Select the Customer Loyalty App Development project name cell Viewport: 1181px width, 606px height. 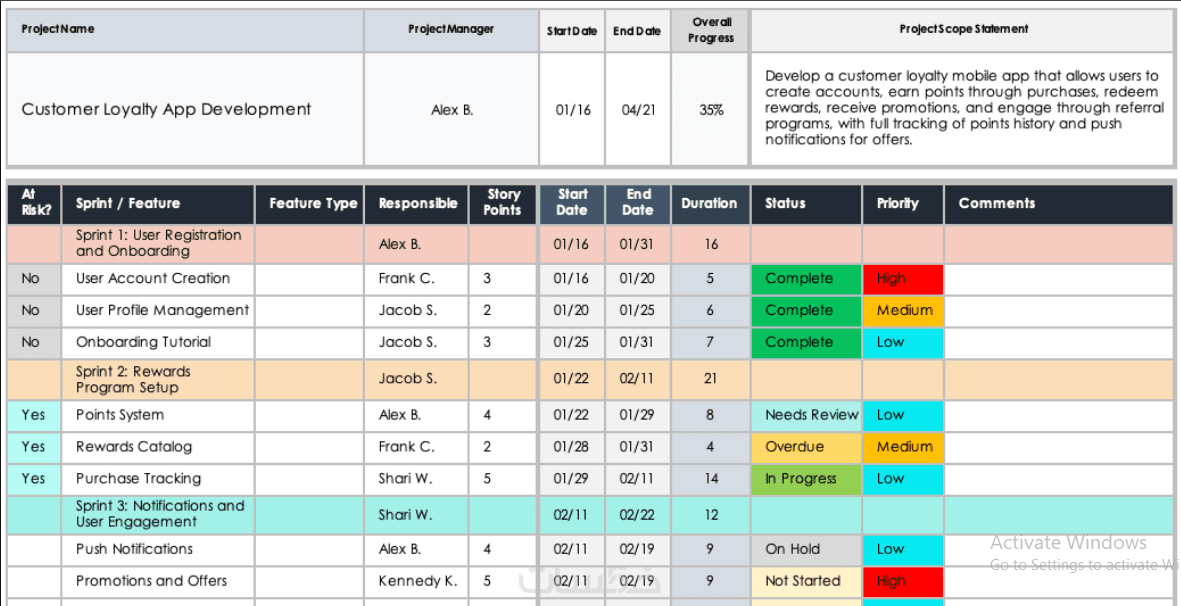[x=185, y=110]
